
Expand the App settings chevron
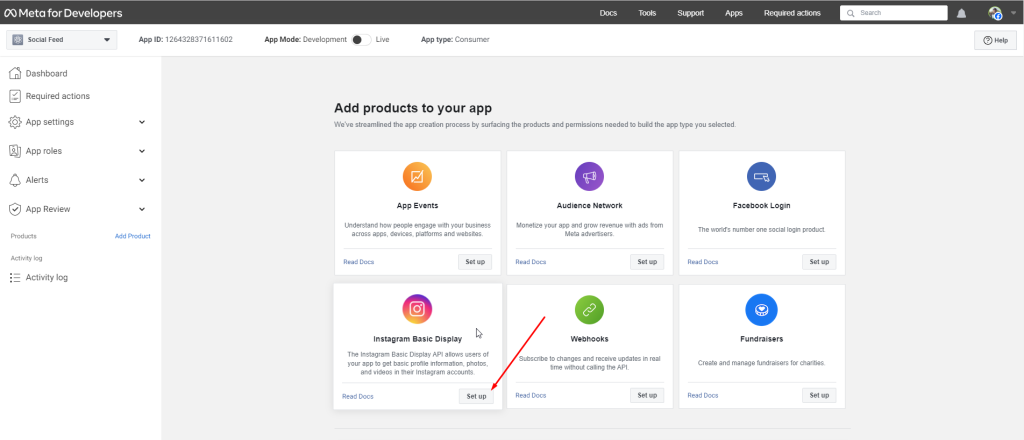pos(142,122)
